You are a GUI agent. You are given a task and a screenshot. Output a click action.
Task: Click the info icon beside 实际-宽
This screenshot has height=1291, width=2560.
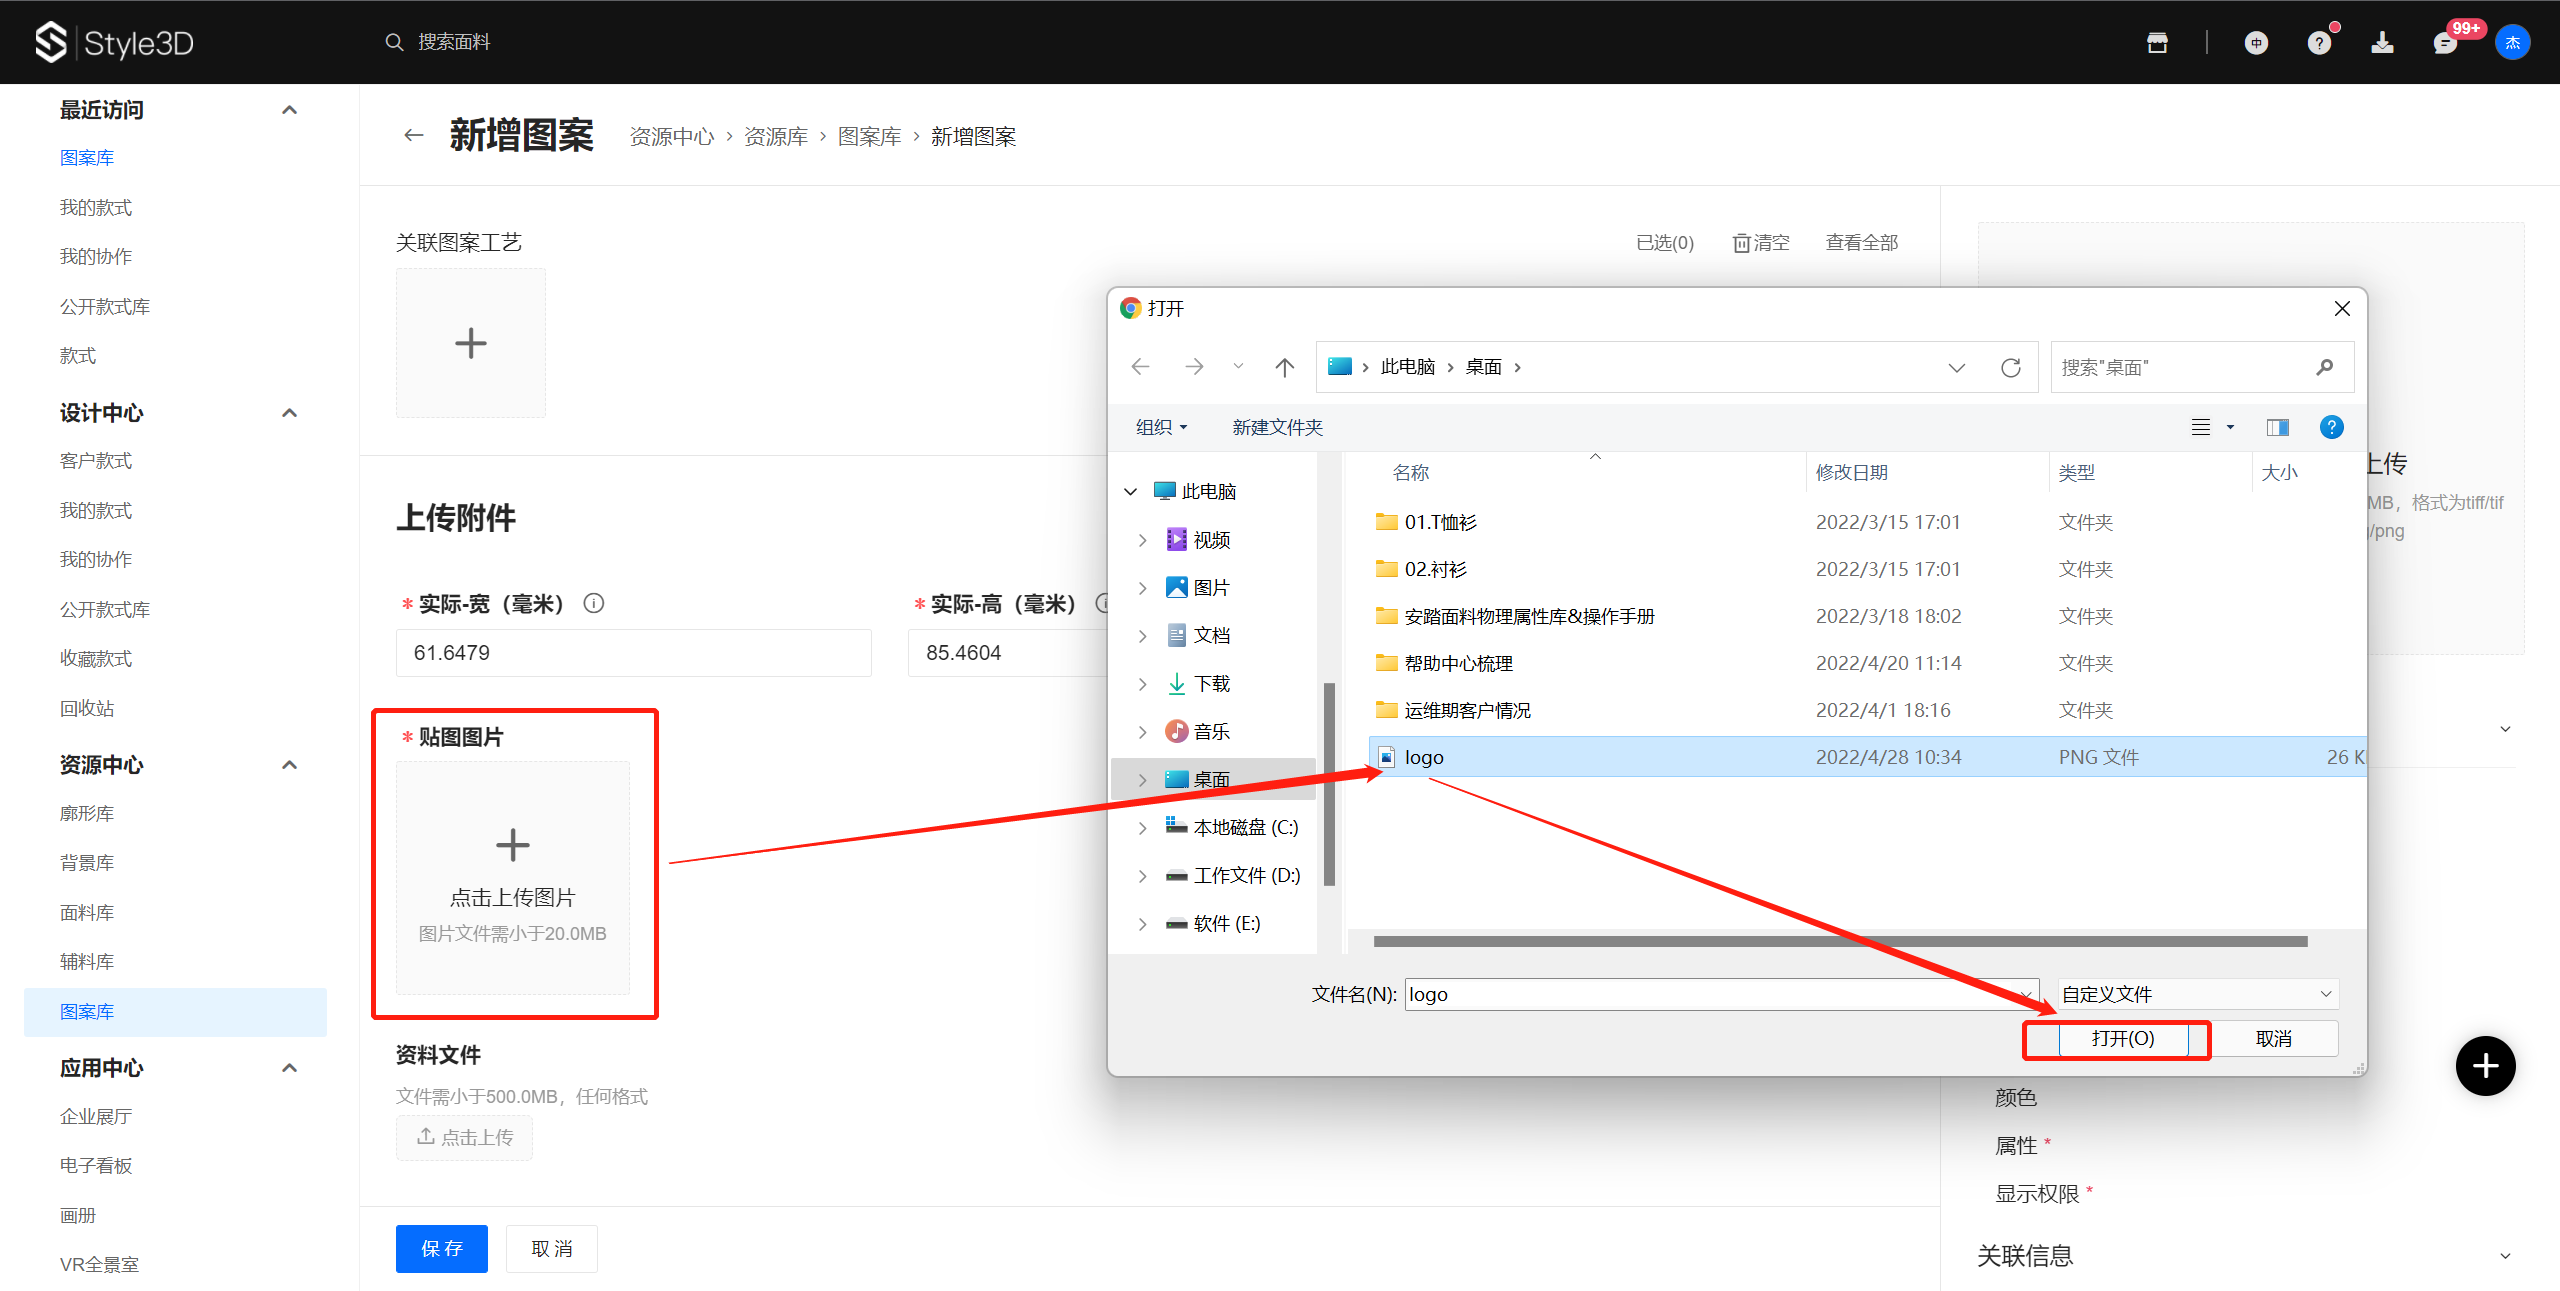click(593, 603)
